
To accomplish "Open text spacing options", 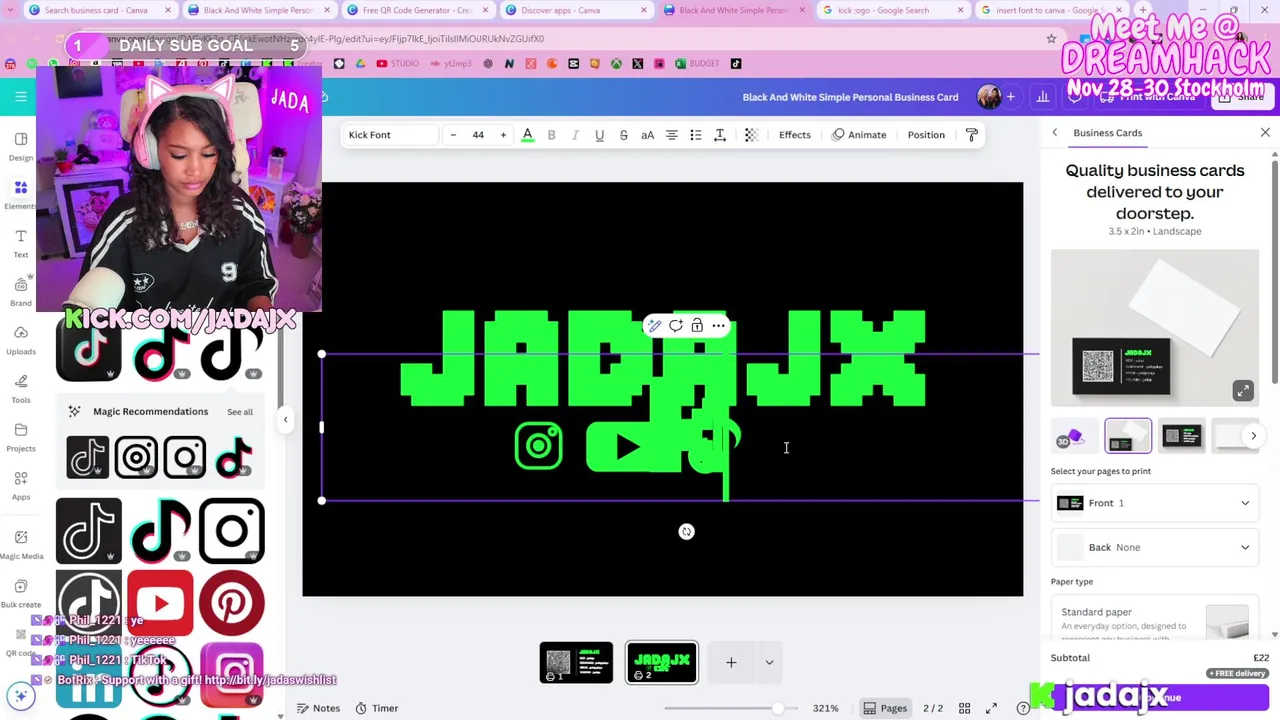I will tap(719, 135).
